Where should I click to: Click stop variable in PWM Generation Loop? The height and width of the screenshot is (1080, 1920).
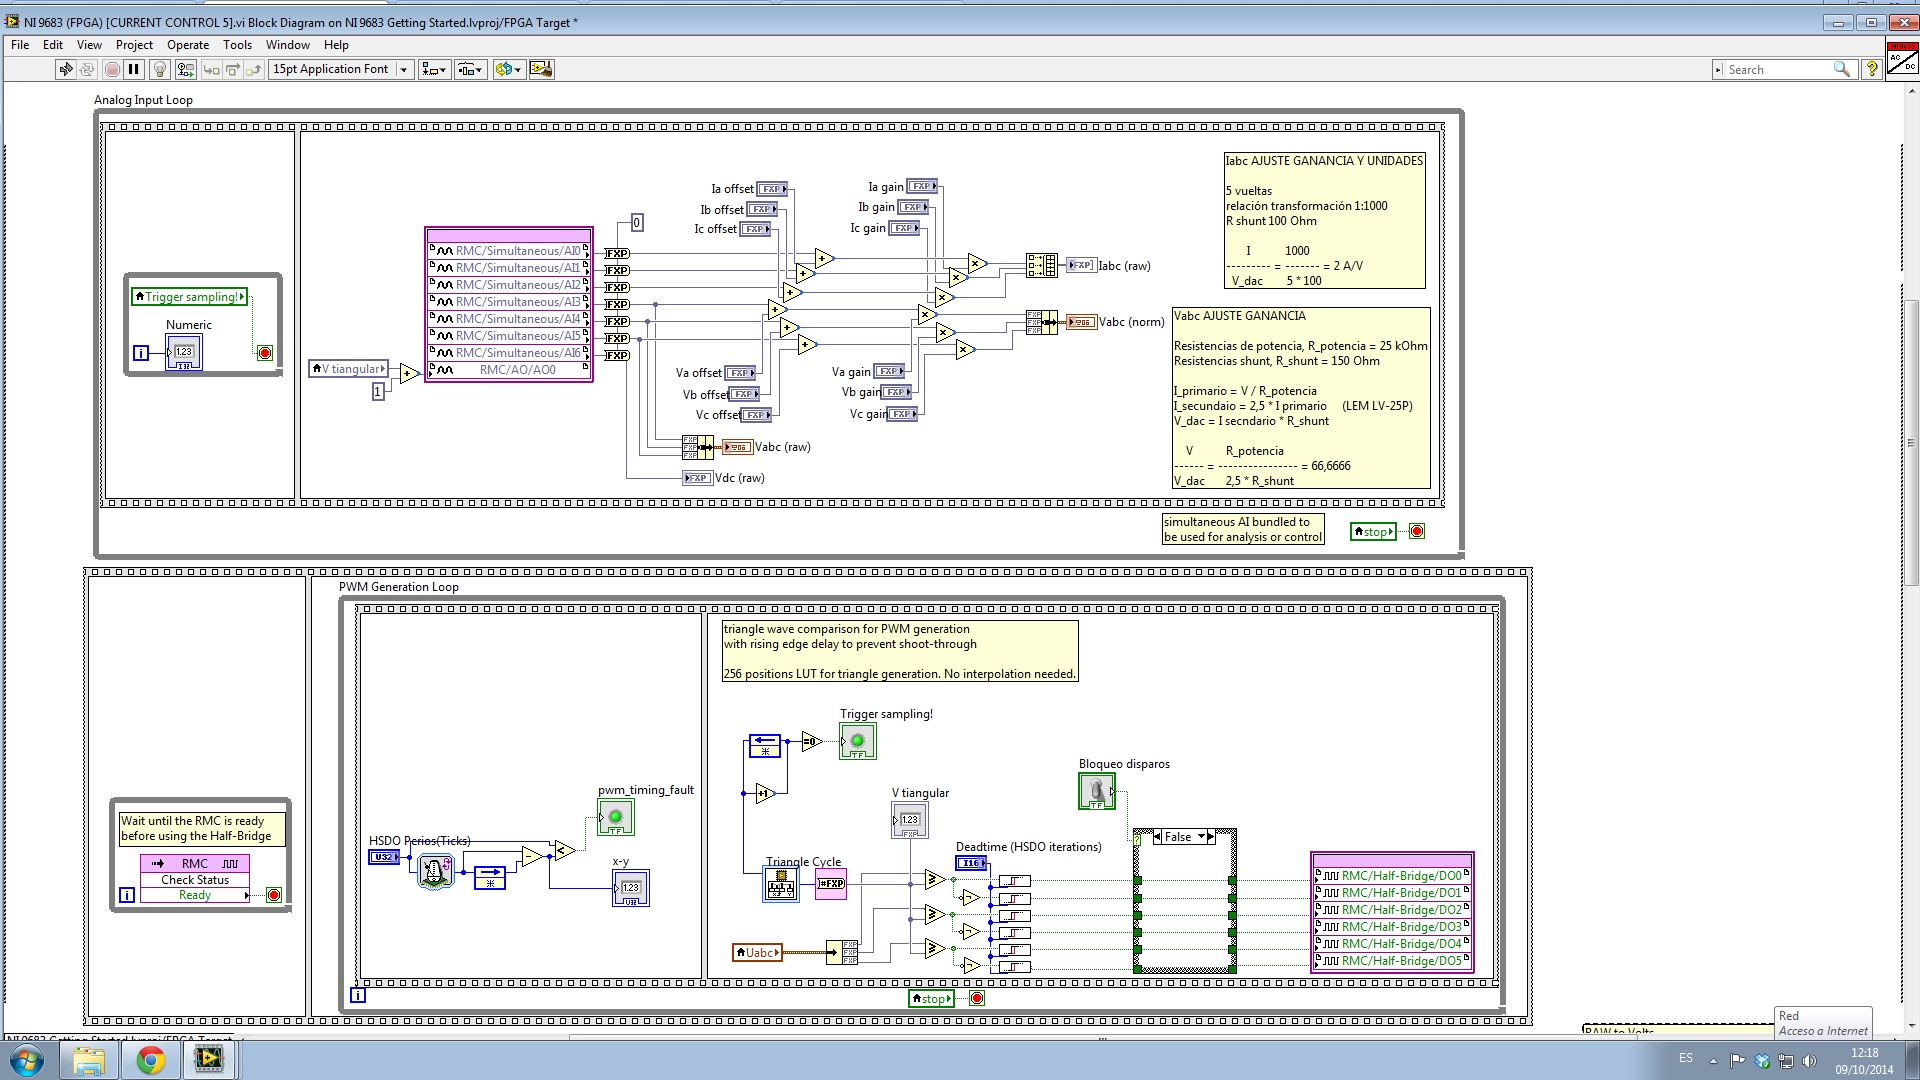931,999
